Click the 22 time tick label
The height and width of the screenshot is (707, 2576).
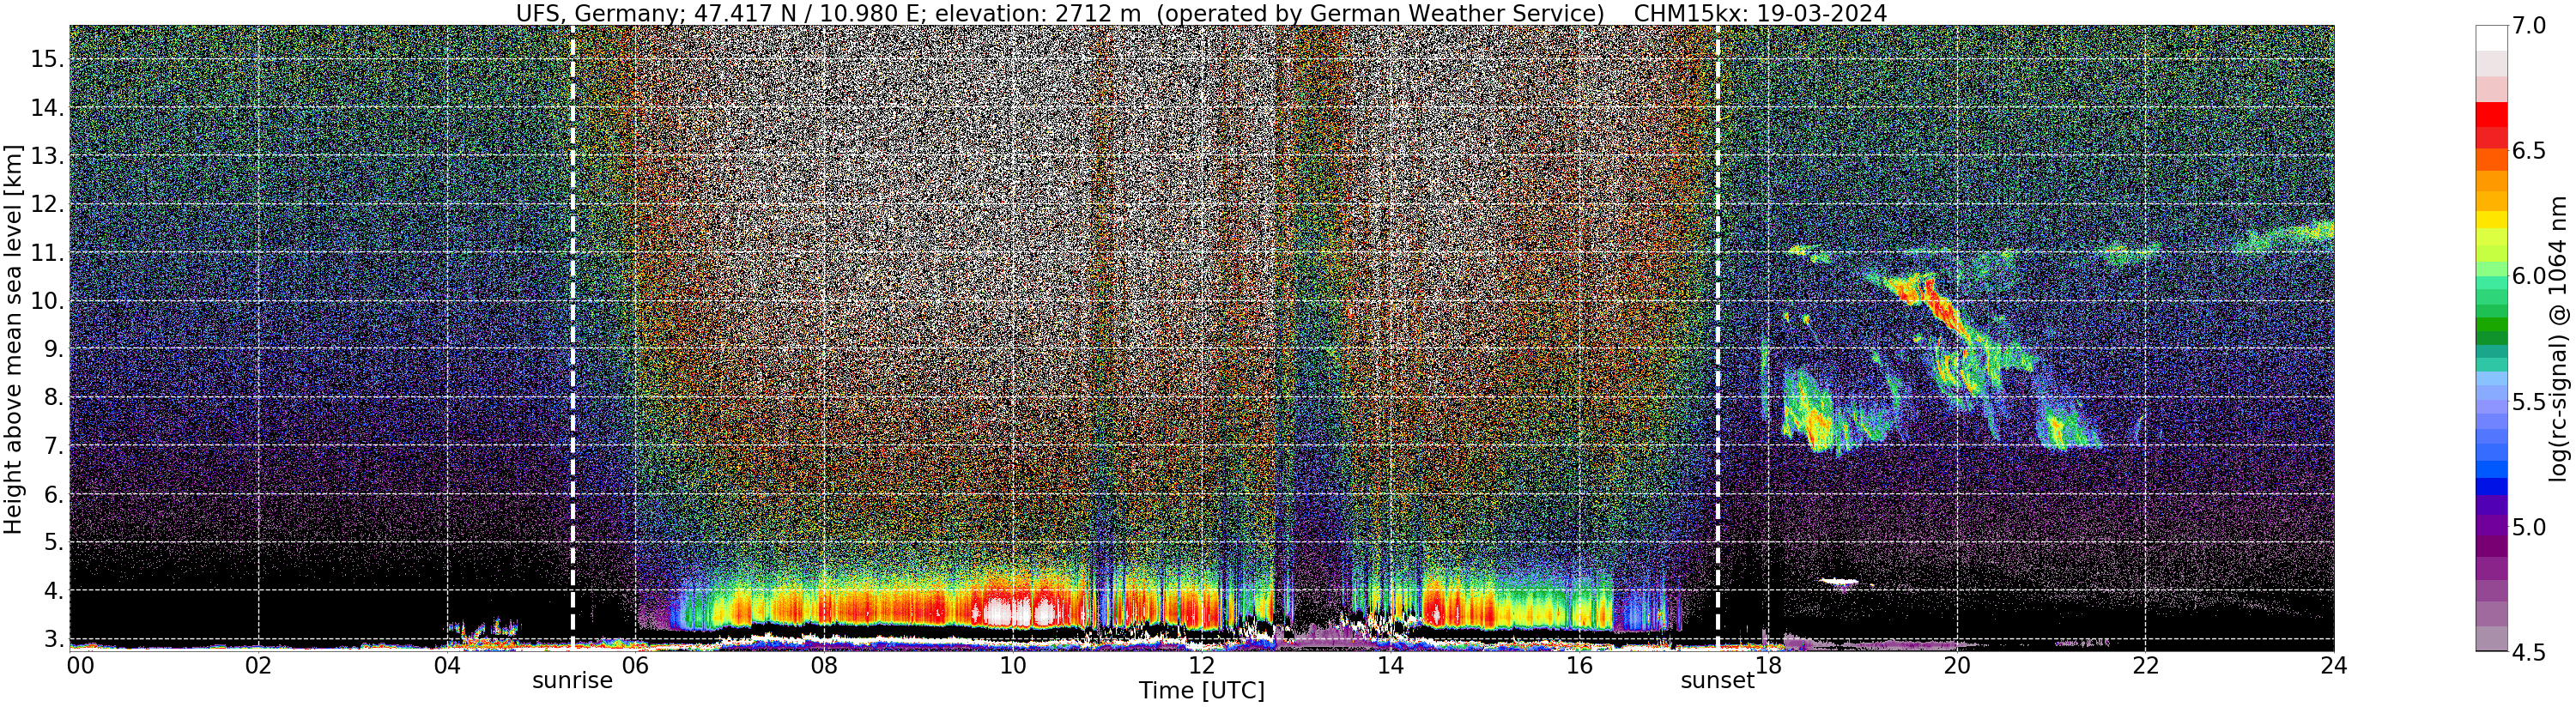pyautogui.click(x=2145, y=664)
